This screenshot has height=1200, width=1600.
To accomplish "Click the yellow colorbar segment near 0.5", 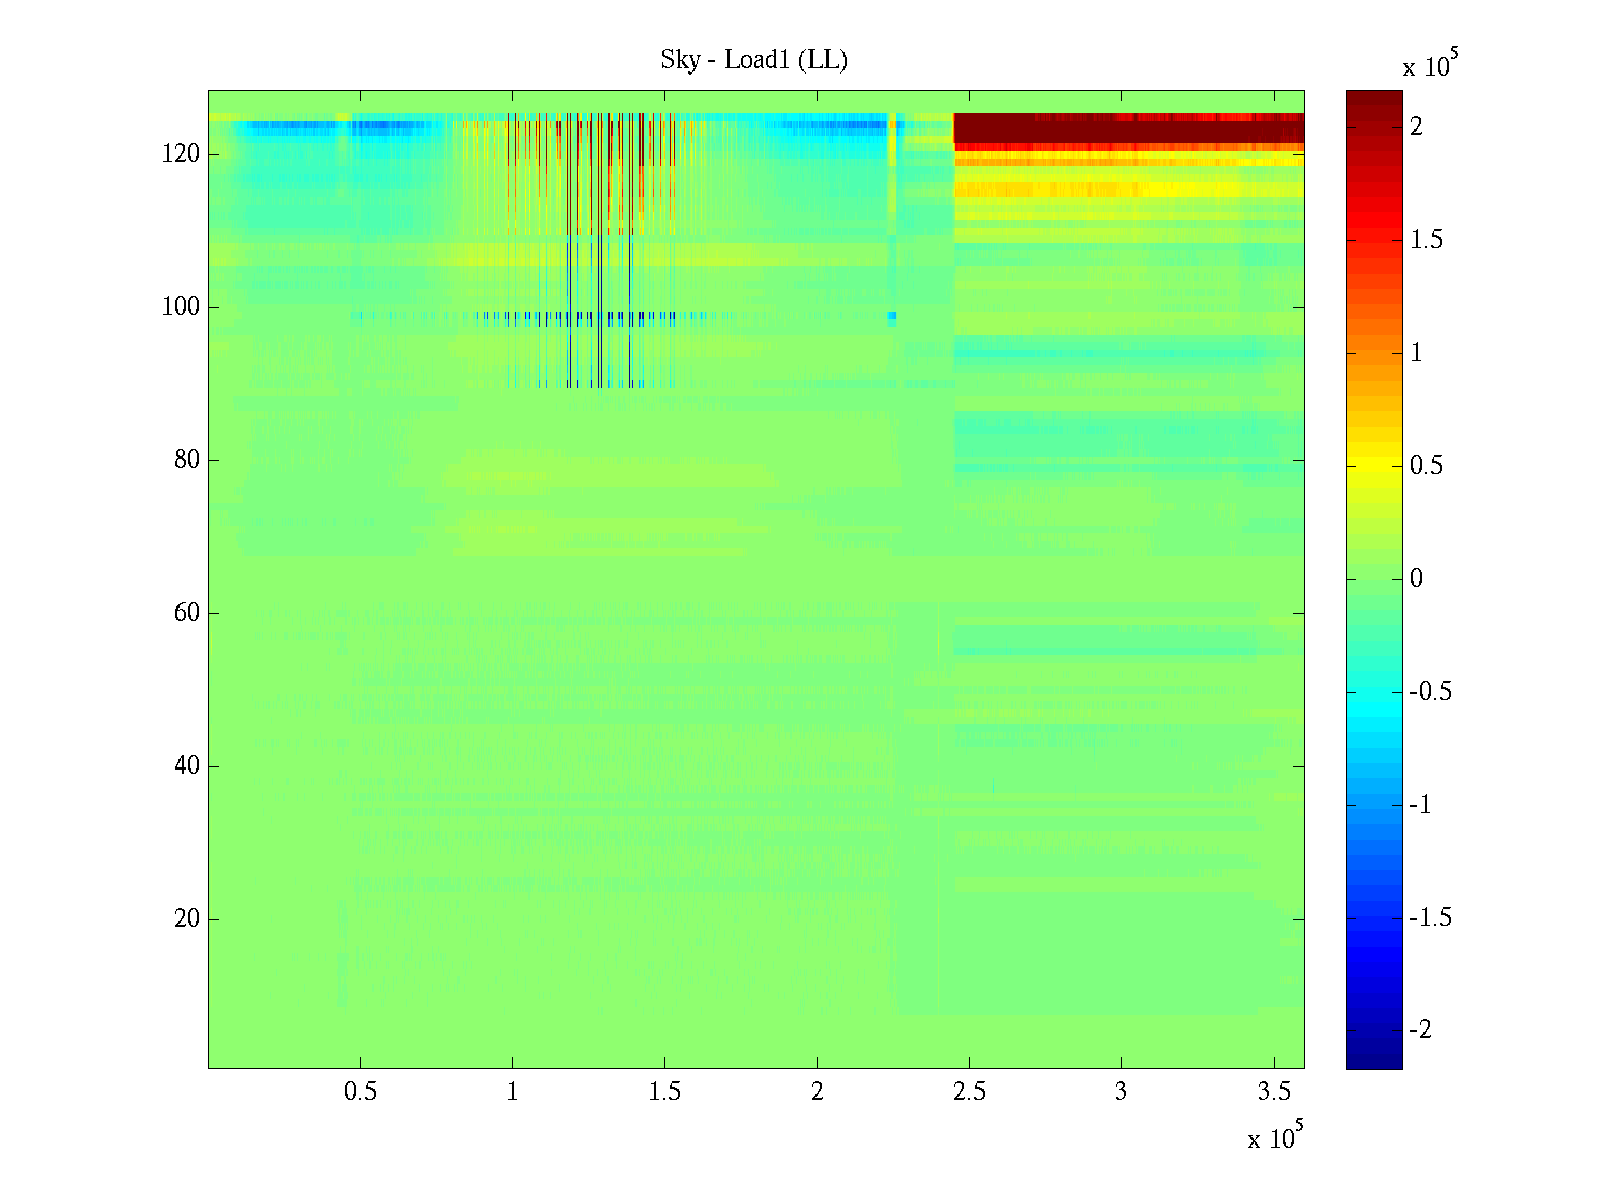I will (1373, 466).
